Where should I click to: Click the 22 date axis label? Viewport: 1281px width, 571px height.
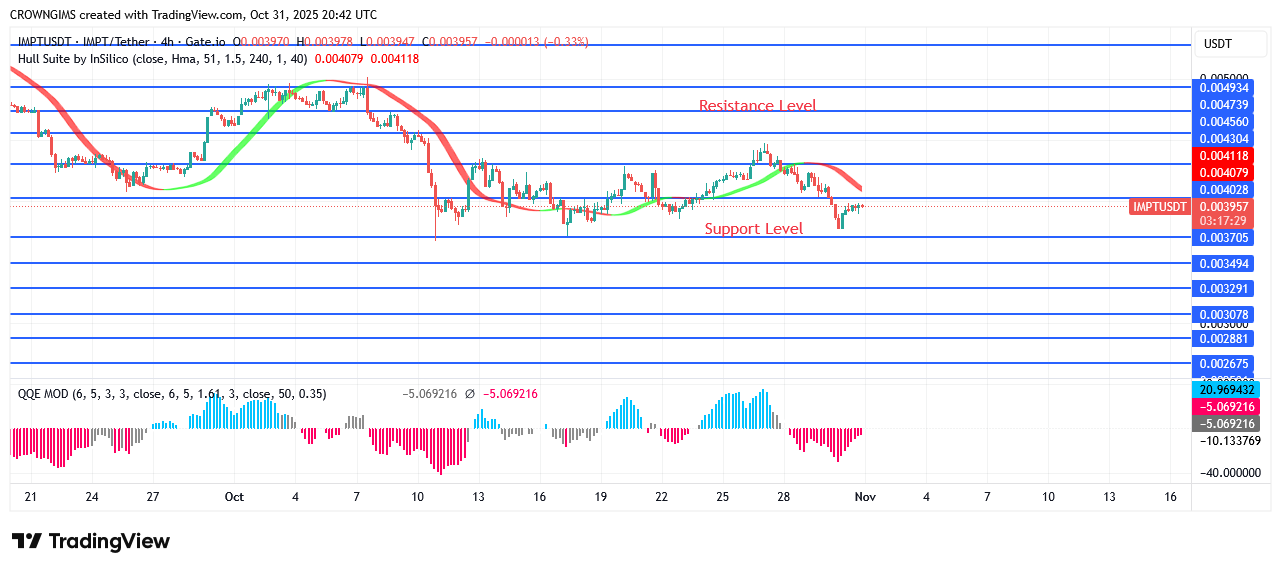click(x=661, y=497)
